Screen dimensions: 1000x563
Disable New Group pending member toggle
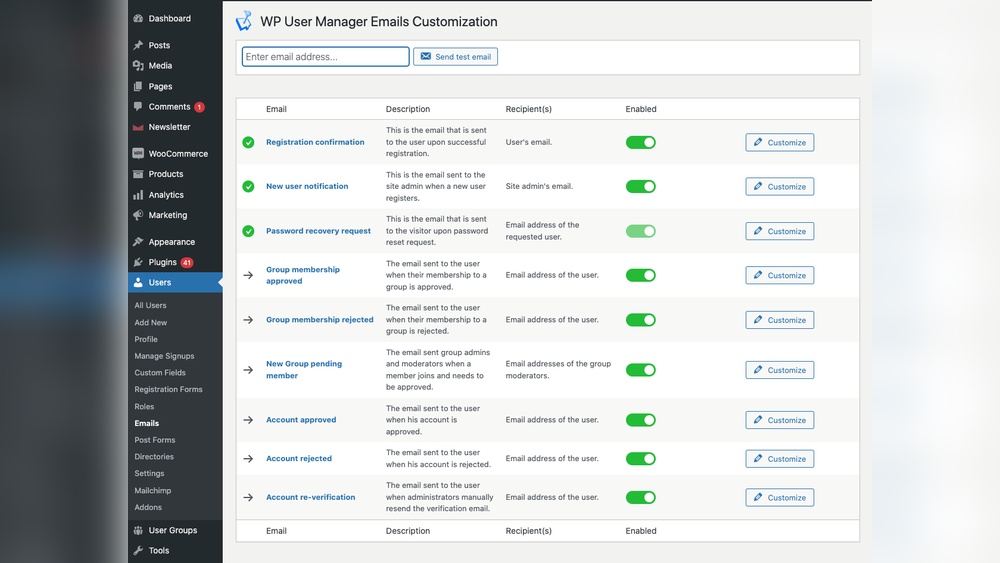click(640, 370)
